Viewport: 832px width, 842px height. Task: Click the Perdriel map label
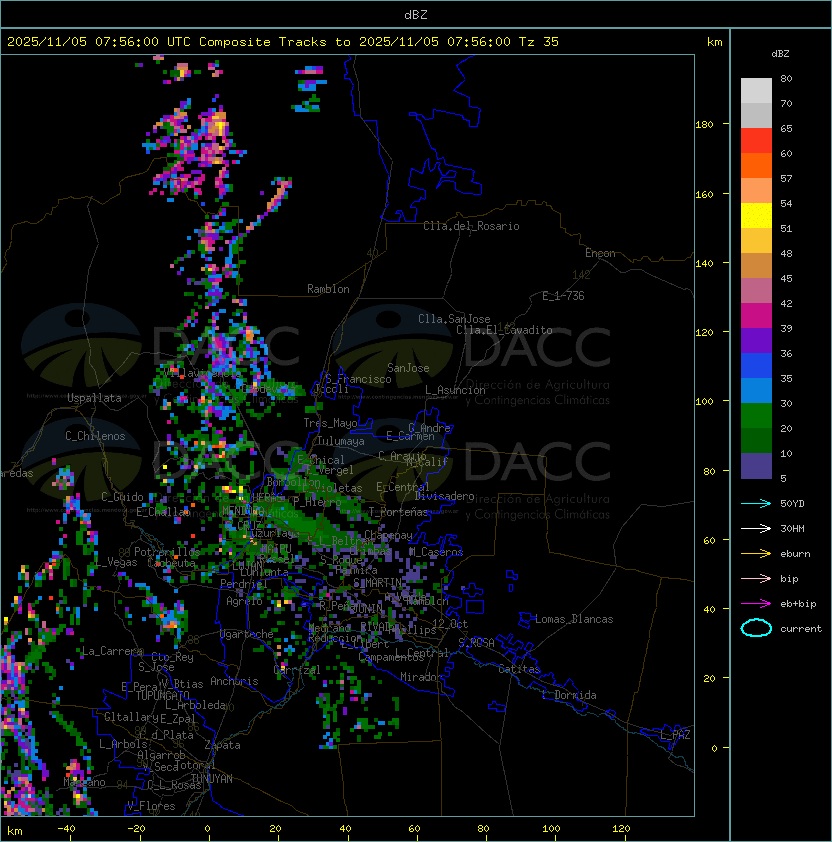[243, 583]
